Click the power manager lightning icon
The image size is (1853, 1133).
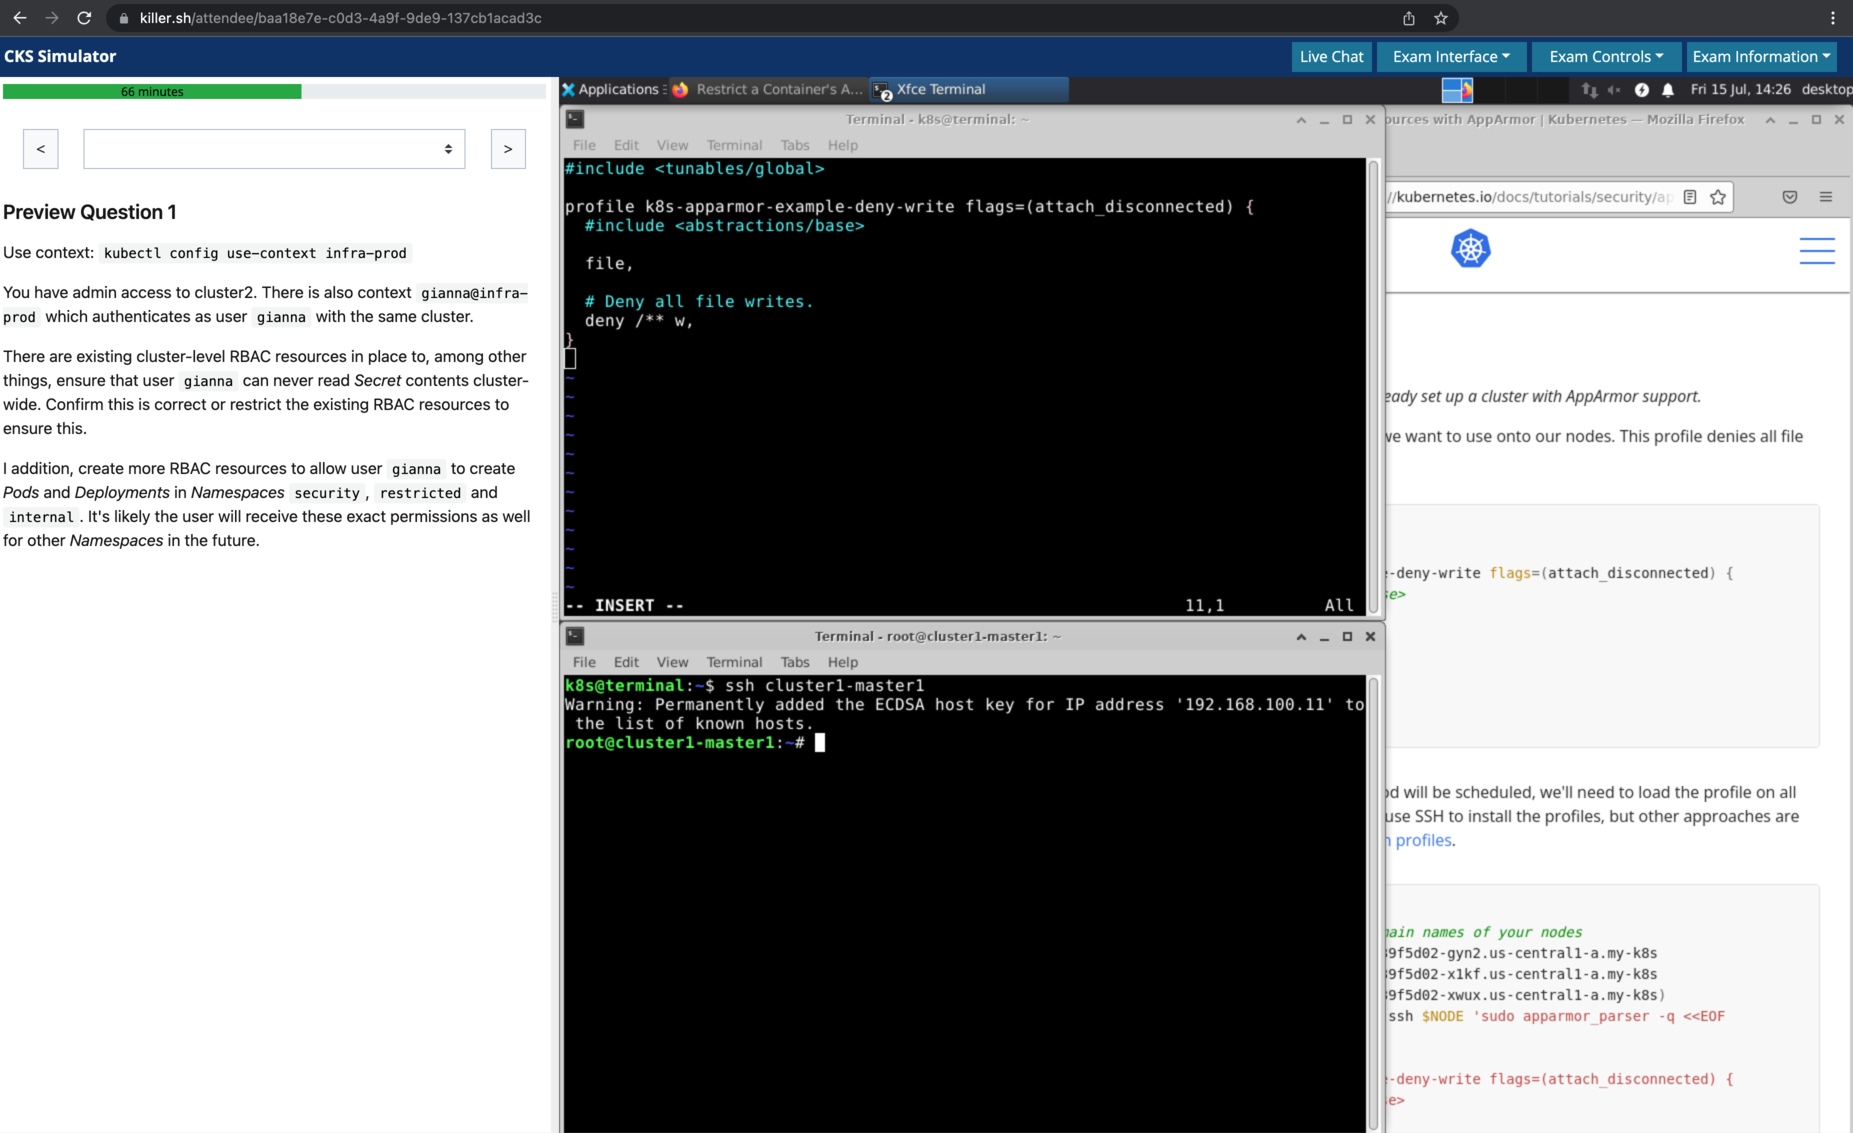pyautogui.click(x=1642, y=90)
